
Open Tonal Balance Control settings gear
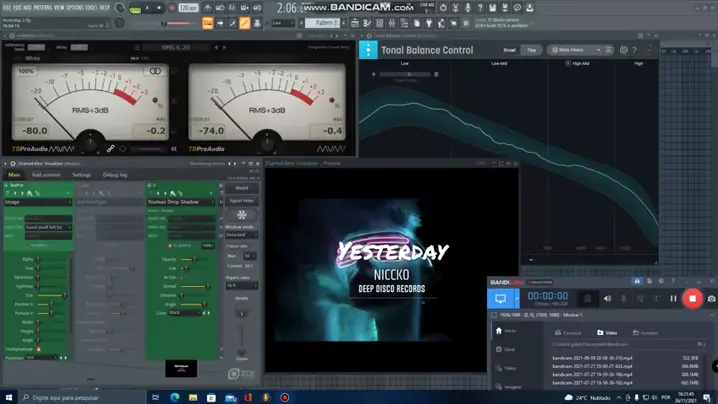624,49
